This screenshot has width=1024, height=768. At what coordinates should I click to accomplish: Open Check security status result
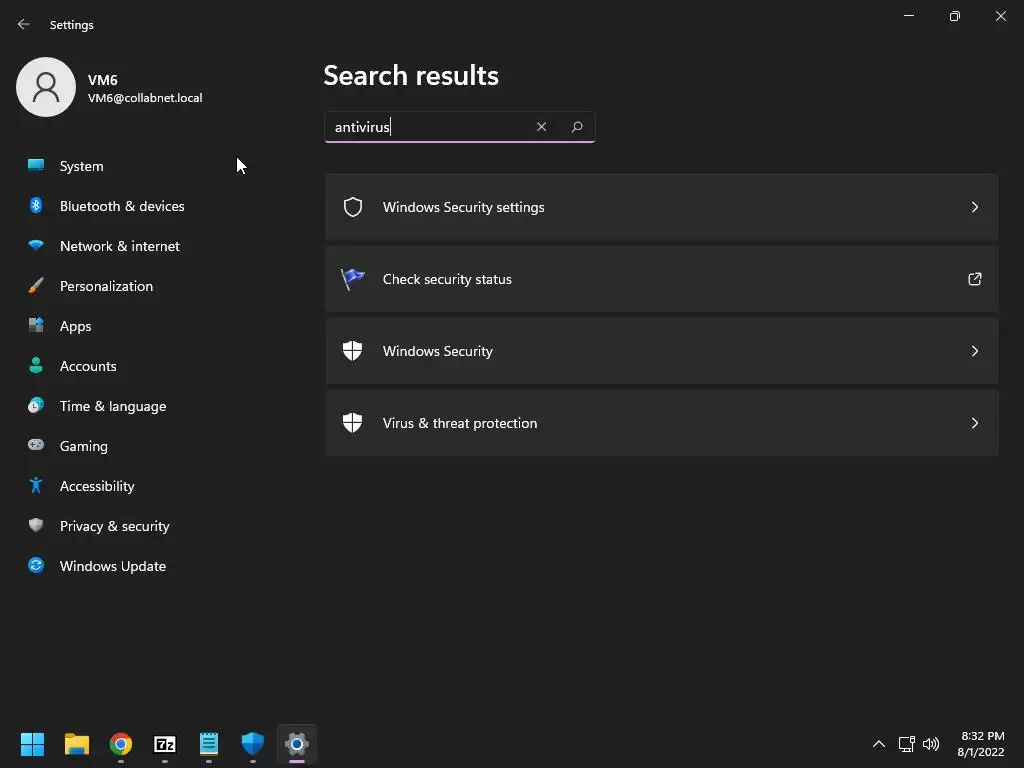662,279
